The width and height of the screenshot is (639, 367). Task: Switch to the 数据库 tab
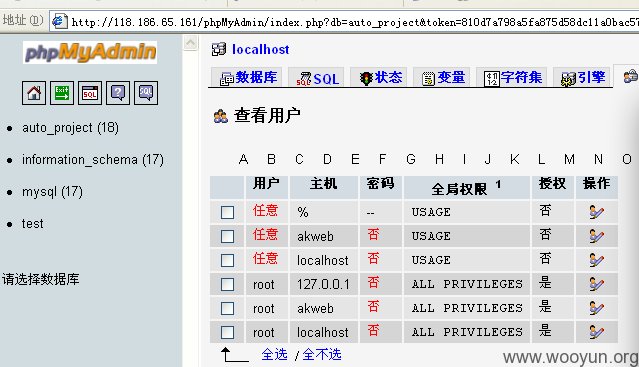click(247, 77)
